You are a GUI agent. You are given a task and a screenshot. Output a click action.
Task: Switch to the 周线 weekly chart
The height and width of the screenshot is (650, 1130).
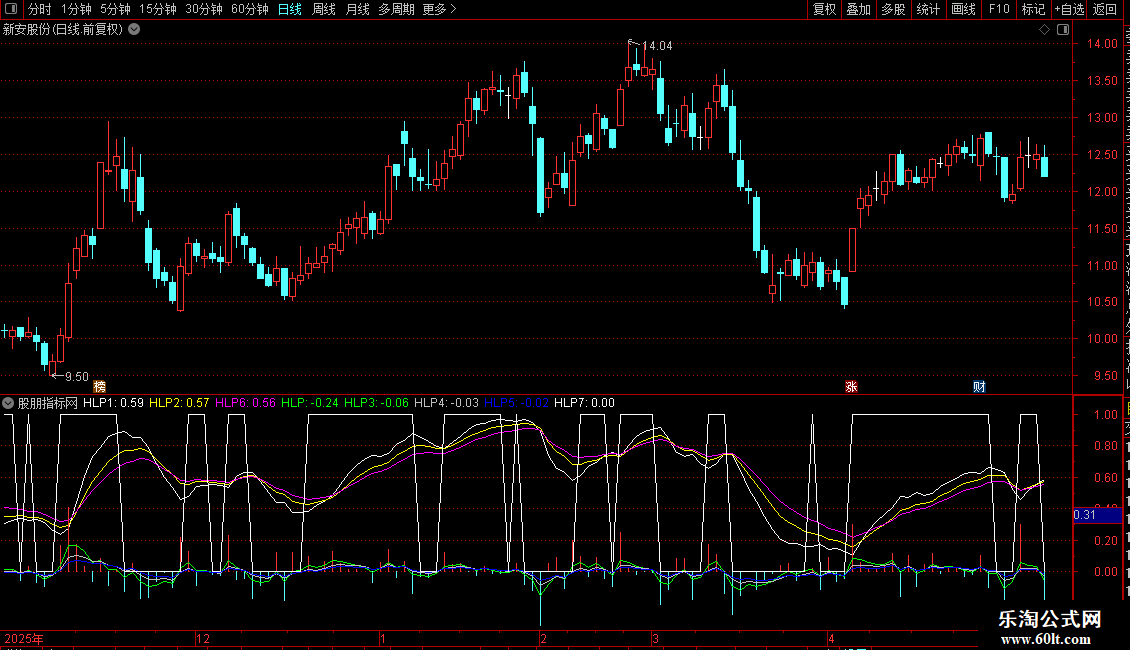pyautogui.click(x=324, y=9)
